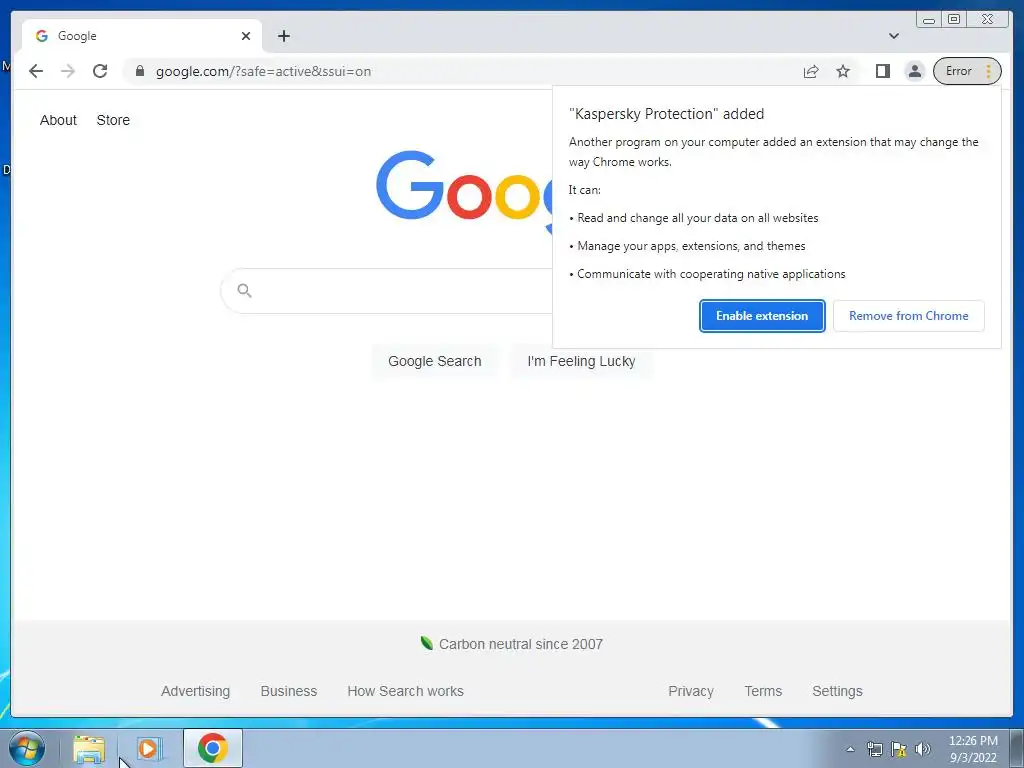Open the Error Chrome menu button
Image resolution: width=1024 pixels, height=768 pixels.
point(967,71)
